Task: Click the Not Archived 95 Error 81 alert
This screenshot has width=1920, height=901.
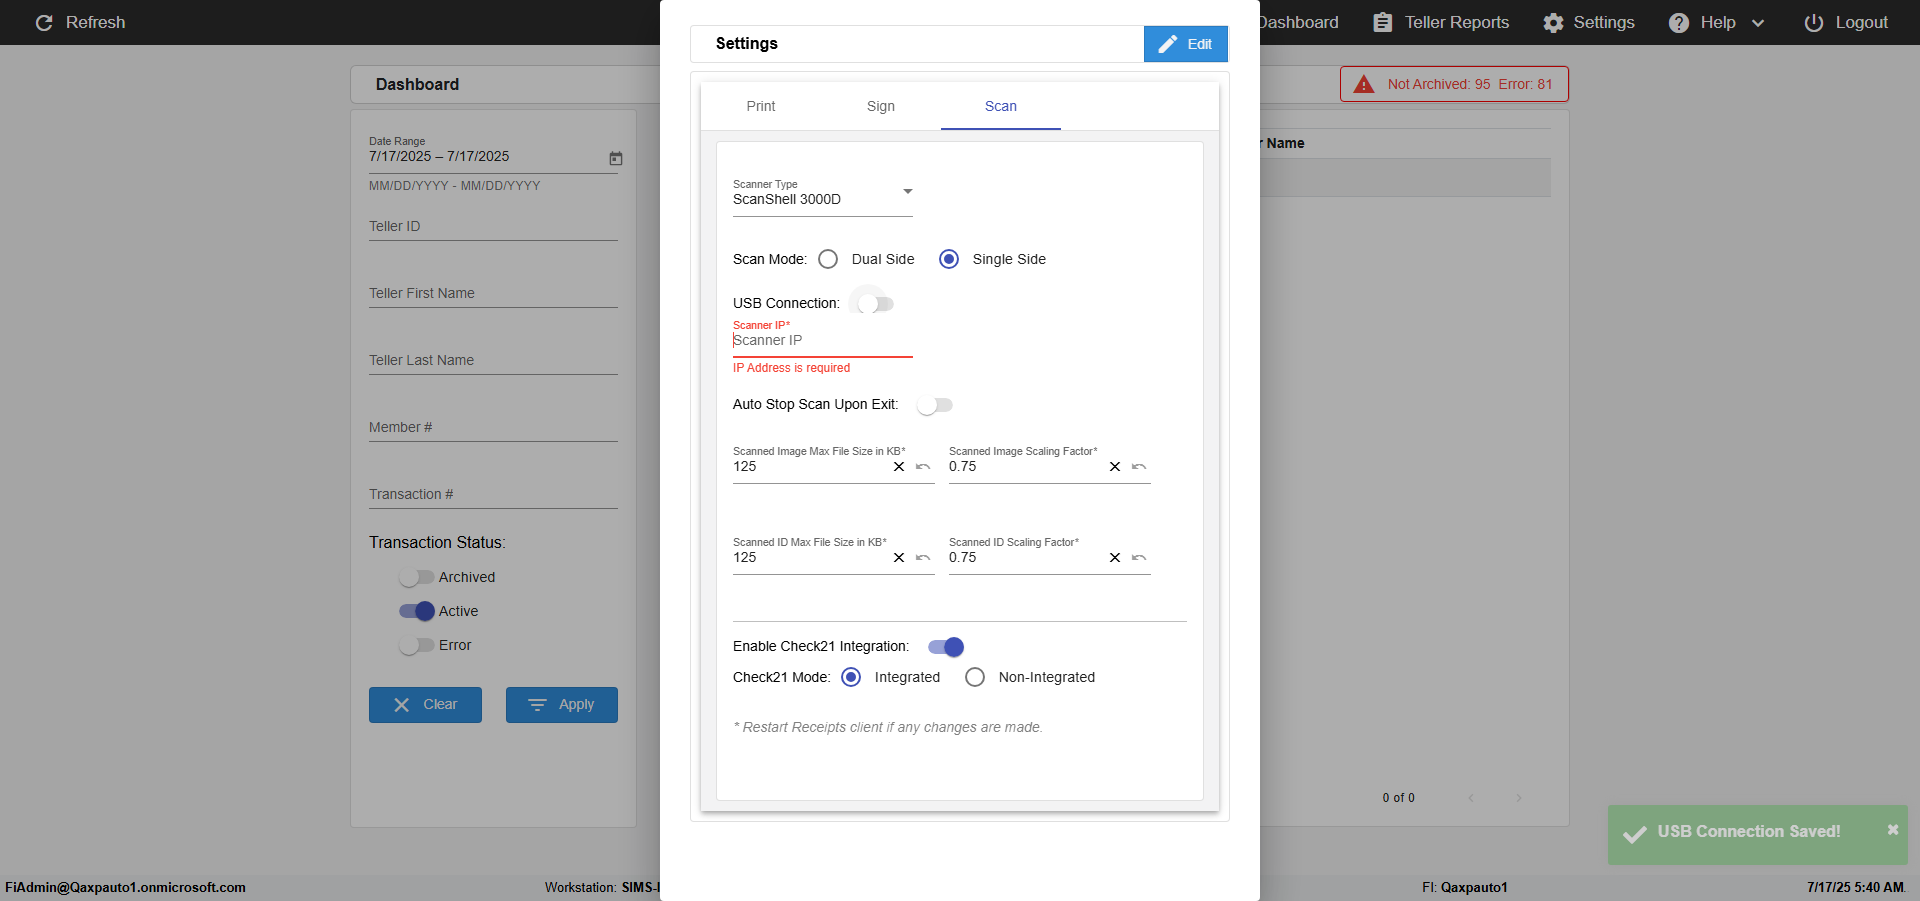Action: click(x=1454, y=84)
